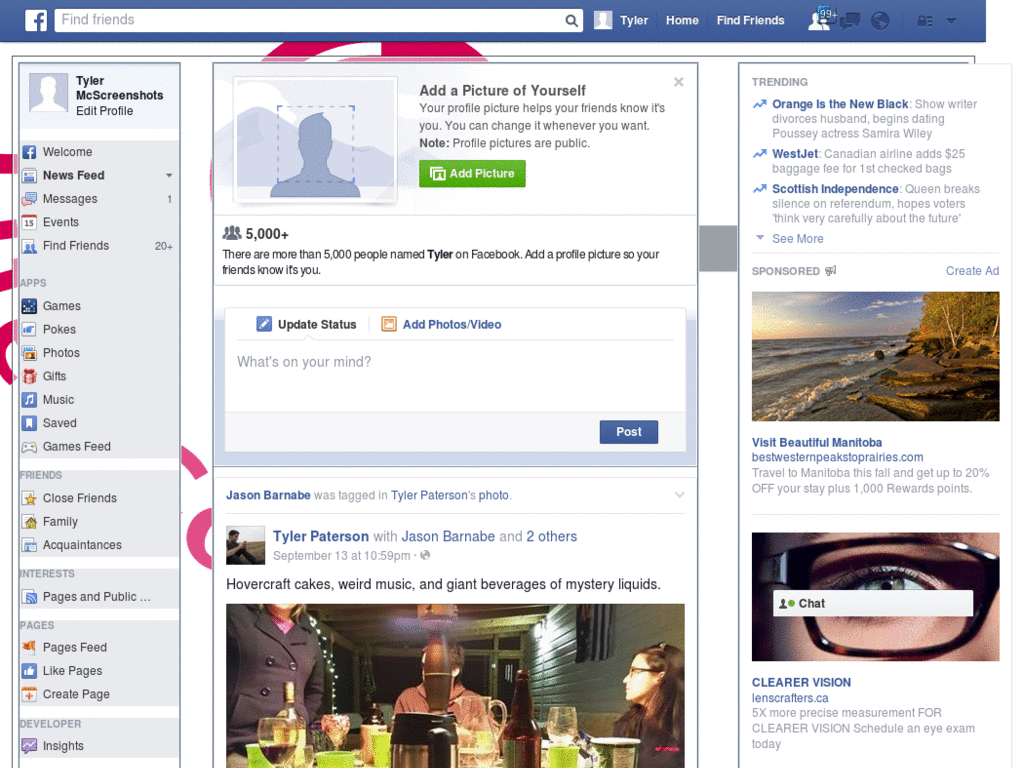Open the 2 others tagged link

click(552, 537)
